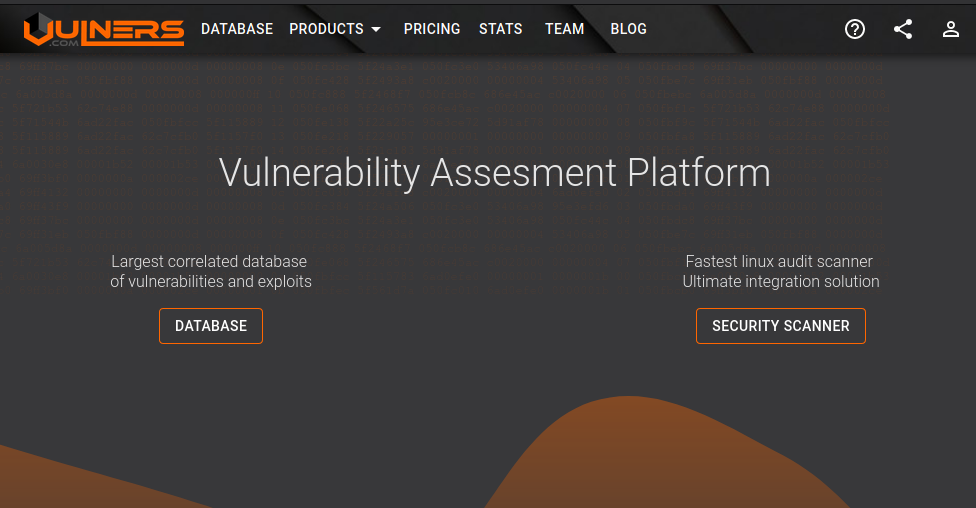
Task: Open the Database menu item
Action: click(x=237, y=29)
